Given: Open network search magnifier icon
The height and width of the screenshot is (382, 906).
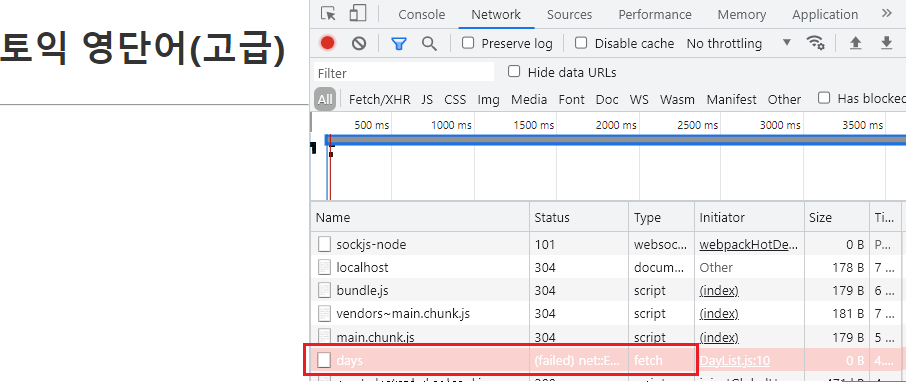Looking at the screenshot, I should tap(429, 43).
